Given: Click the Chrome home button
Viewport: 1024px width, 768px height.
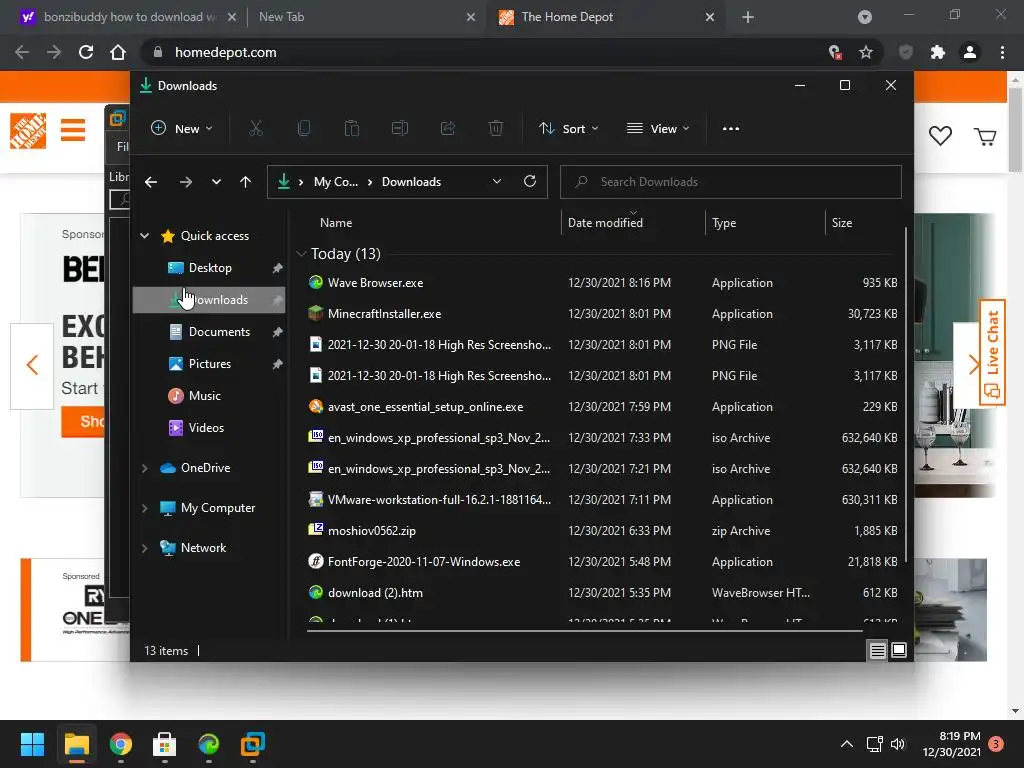Looking at the screenshot, I should (x=118, y=52).
